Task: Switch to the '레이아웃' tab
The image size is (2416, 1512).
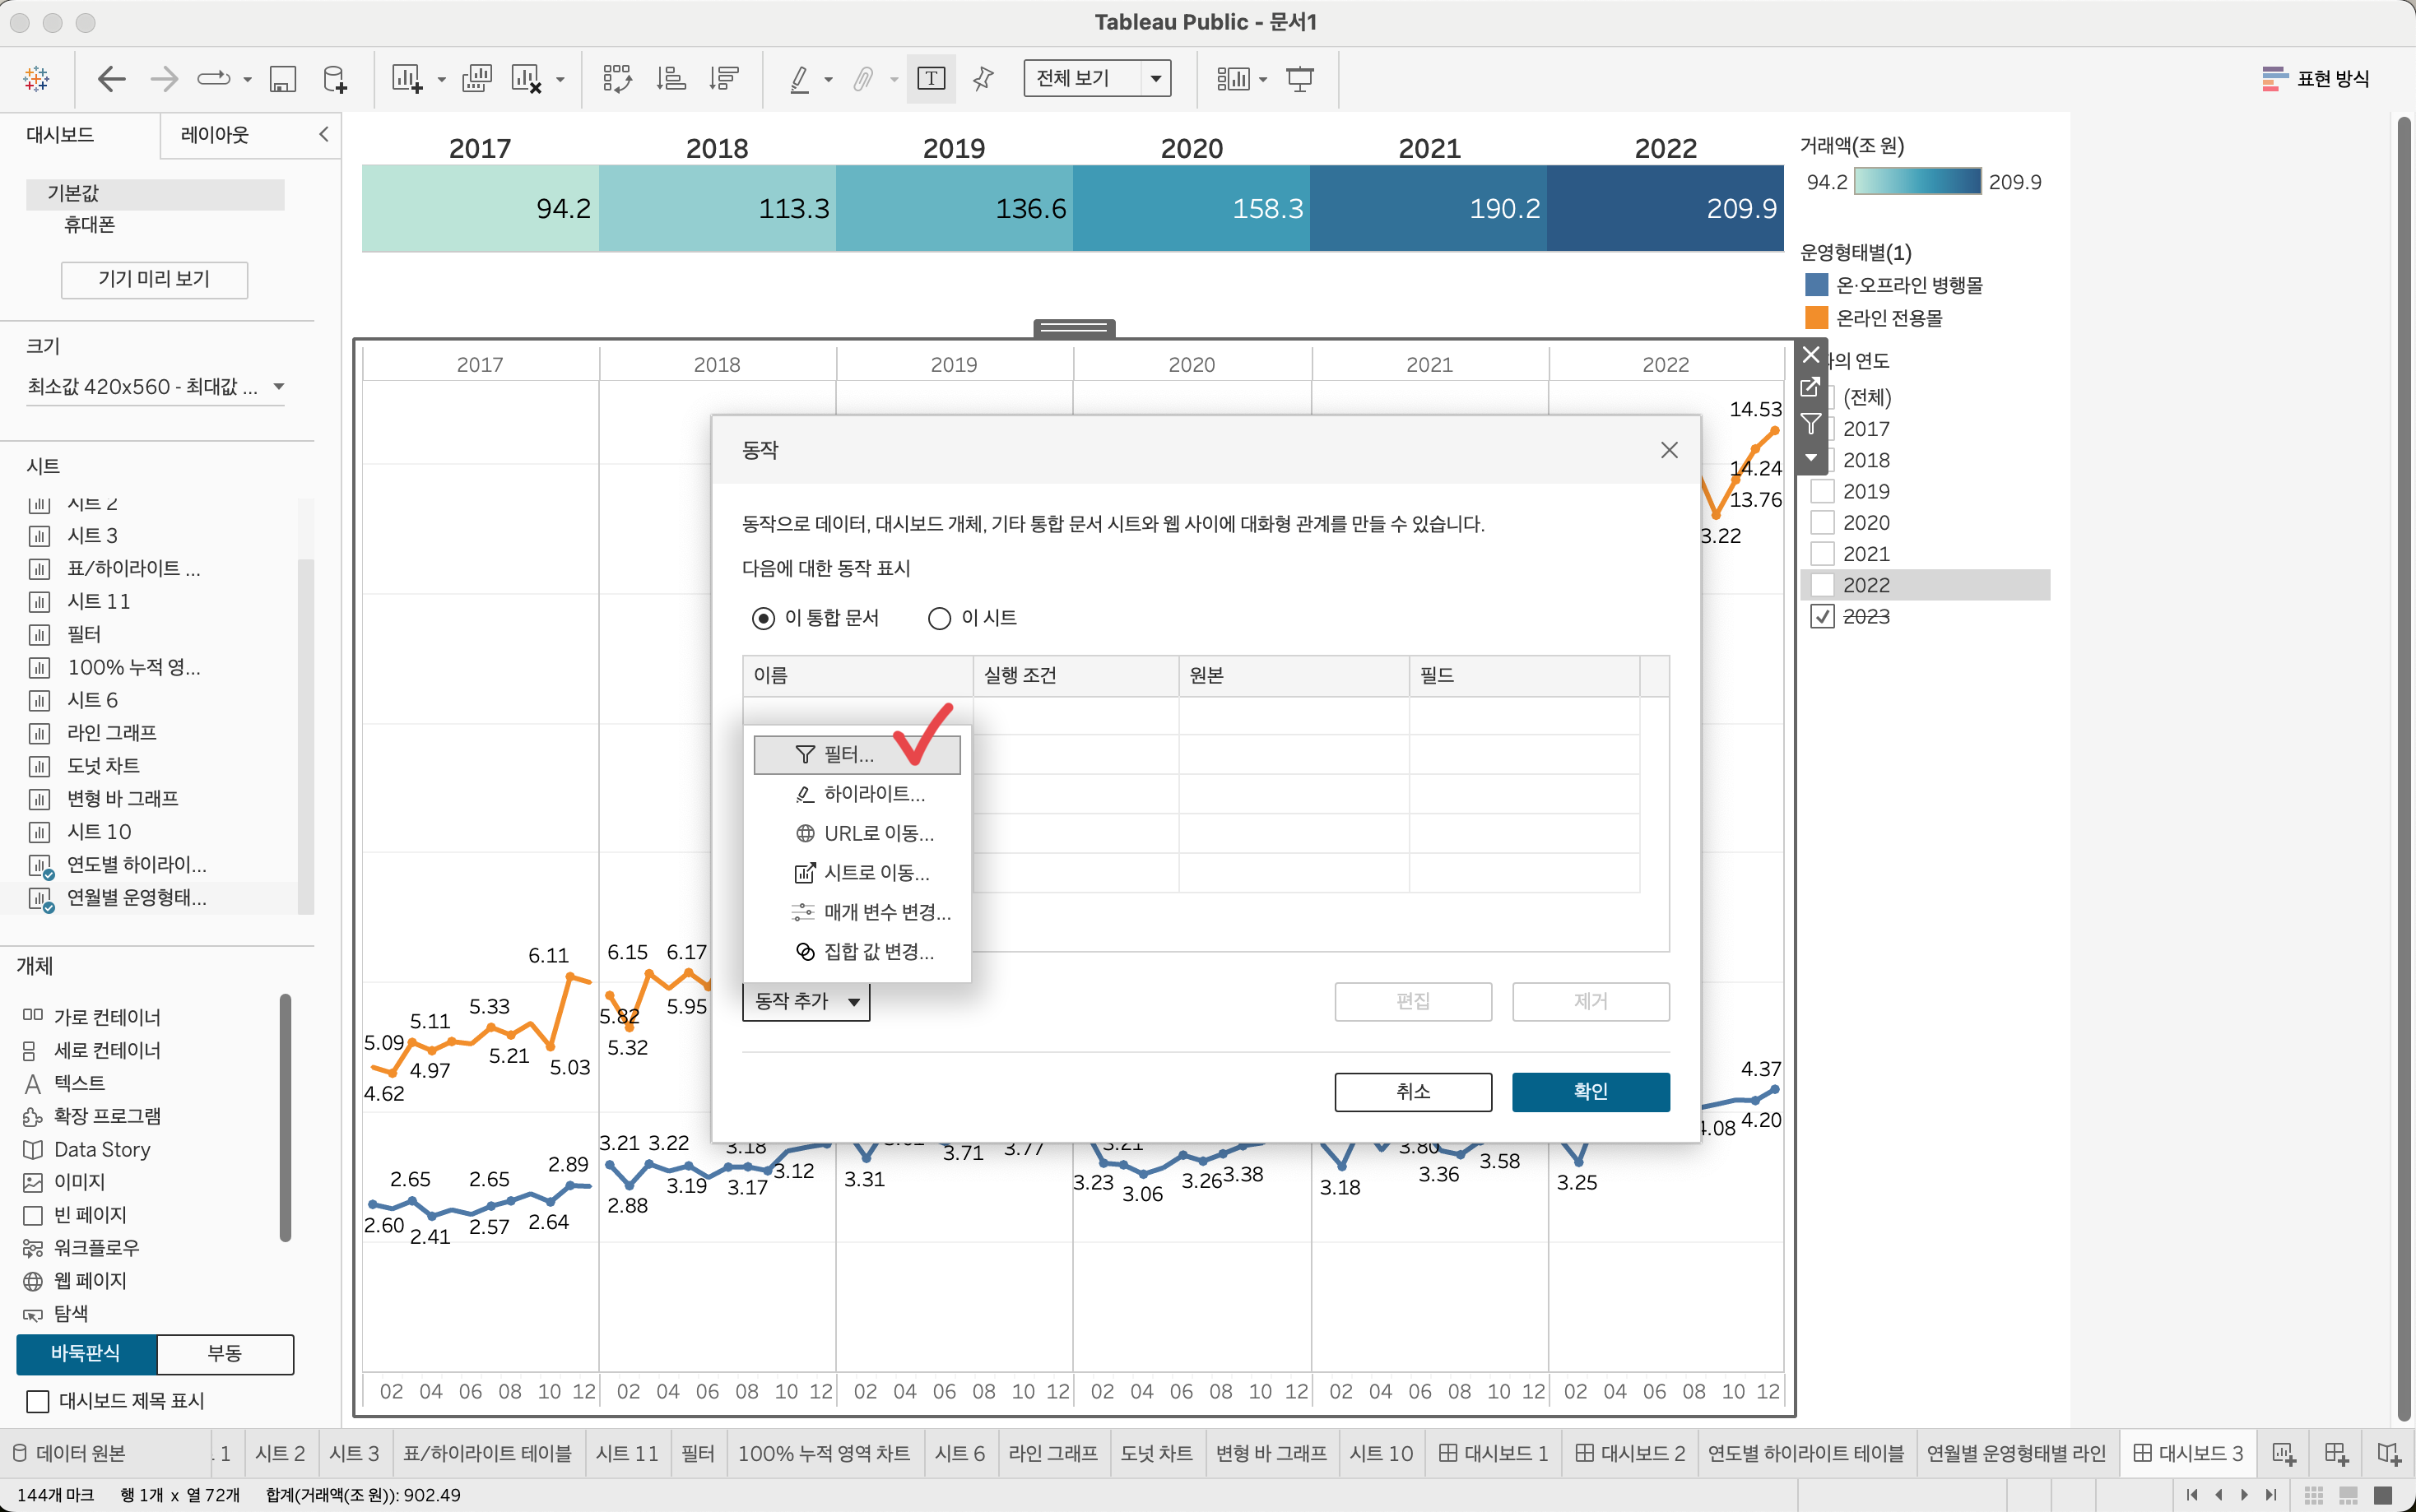Action: point(215,135)
